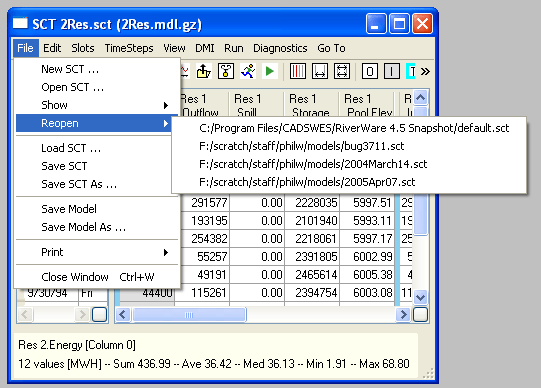Reopen bug3711.sct from recent list
This screenshot has height=388, width=541.
tap(302, 146)
